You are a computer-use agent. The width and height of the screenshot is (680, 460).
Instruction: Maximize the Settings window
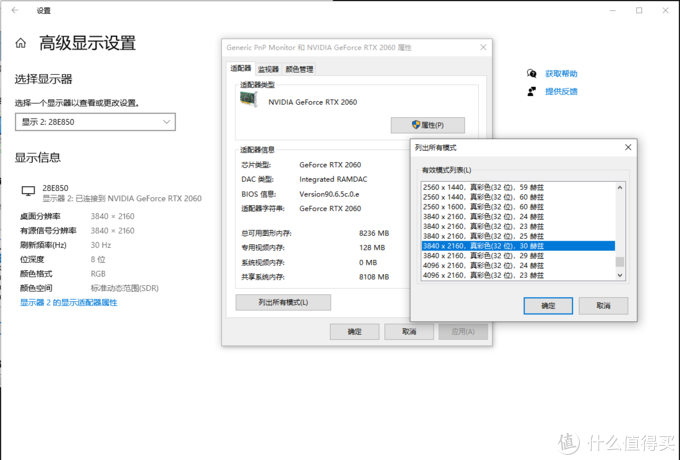click(639, 10)
